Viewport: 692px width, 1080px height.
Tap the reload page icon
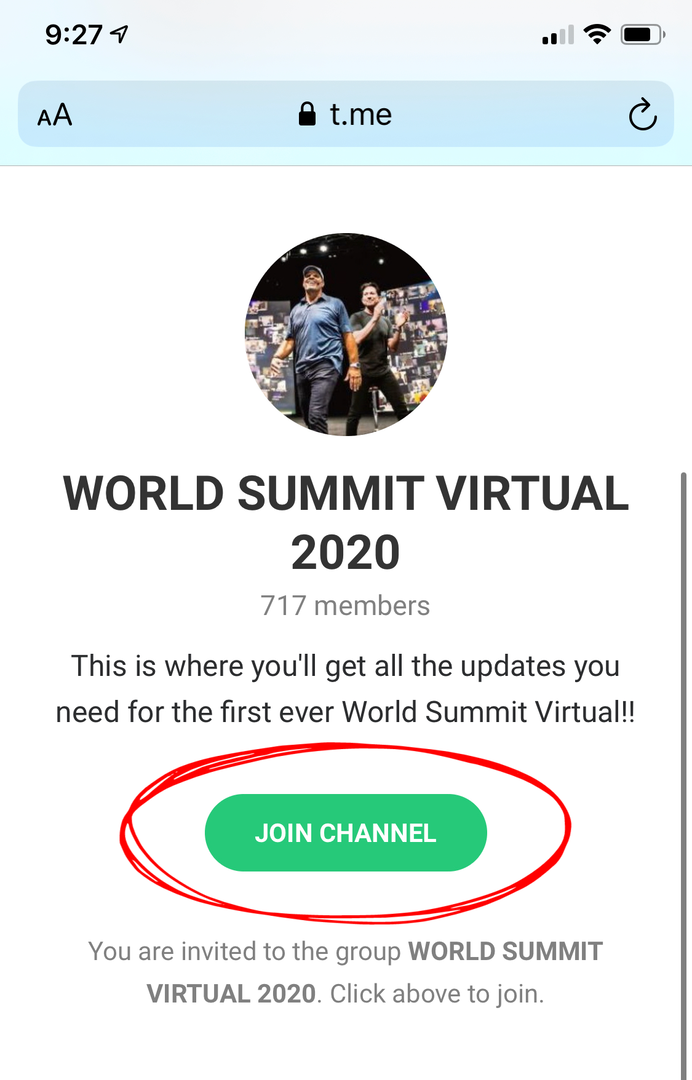point(642,114)
